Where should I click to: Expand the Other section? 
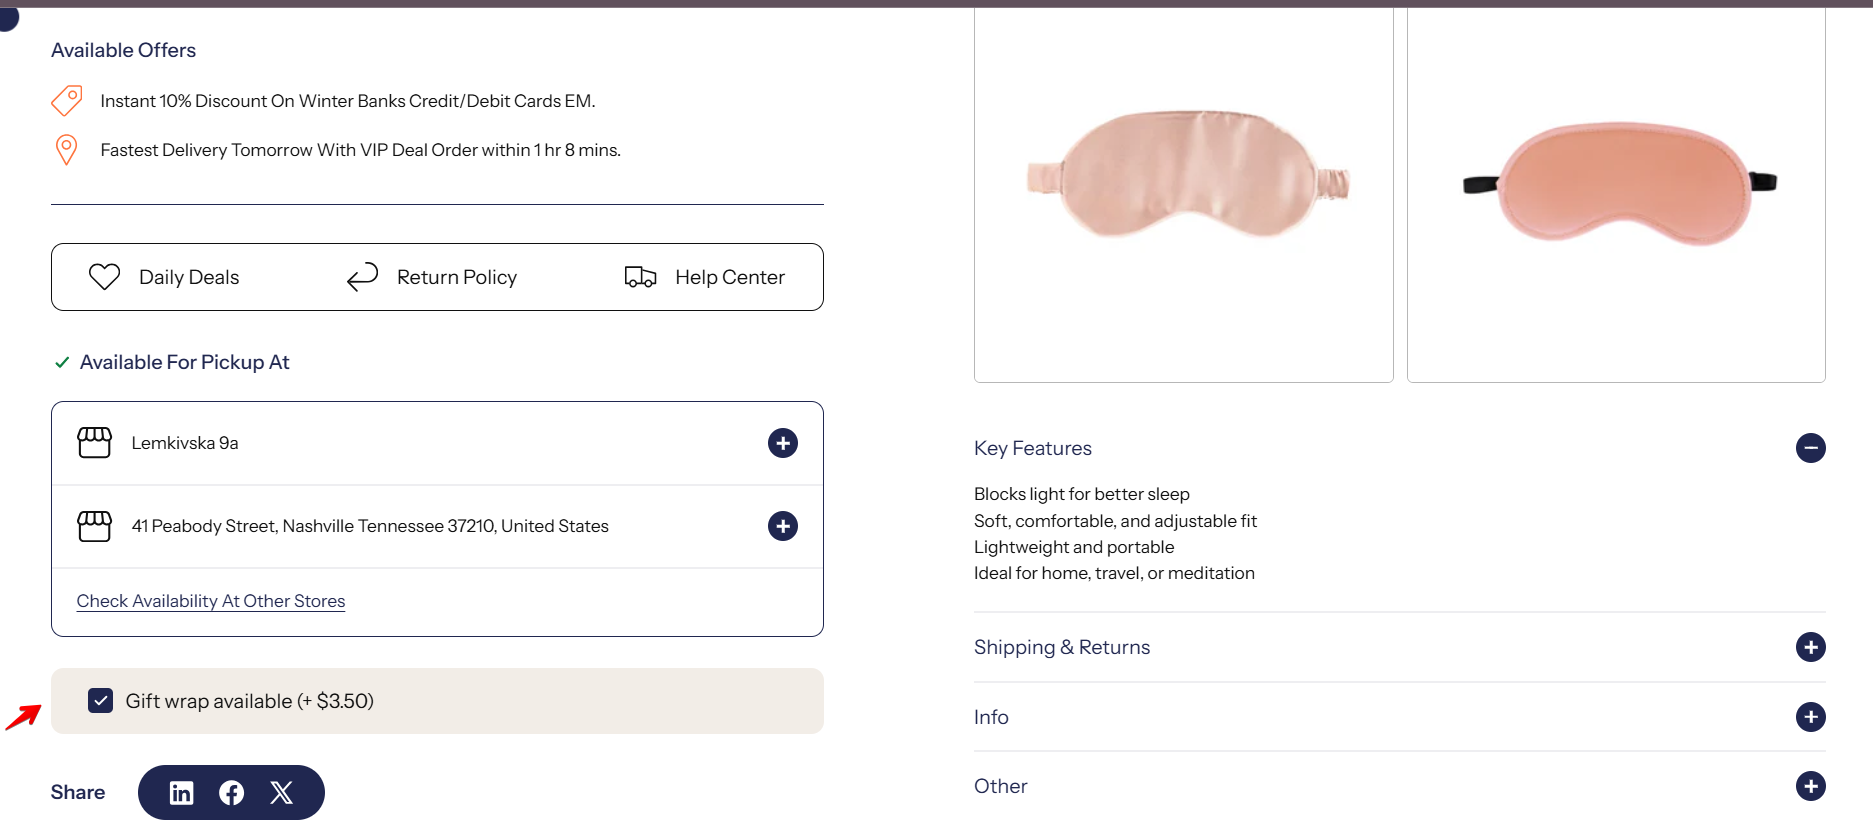pyautogui.click(x=1810, y=786)
